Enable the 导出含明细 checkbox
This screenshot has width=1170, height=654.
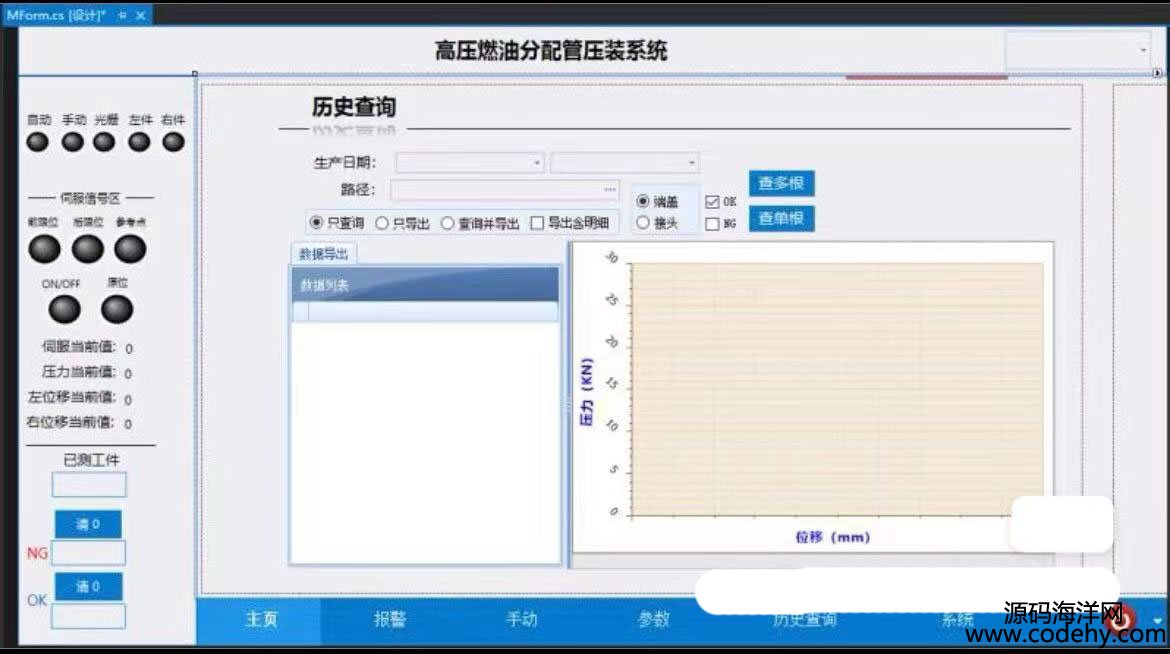[x=537, y=224]
